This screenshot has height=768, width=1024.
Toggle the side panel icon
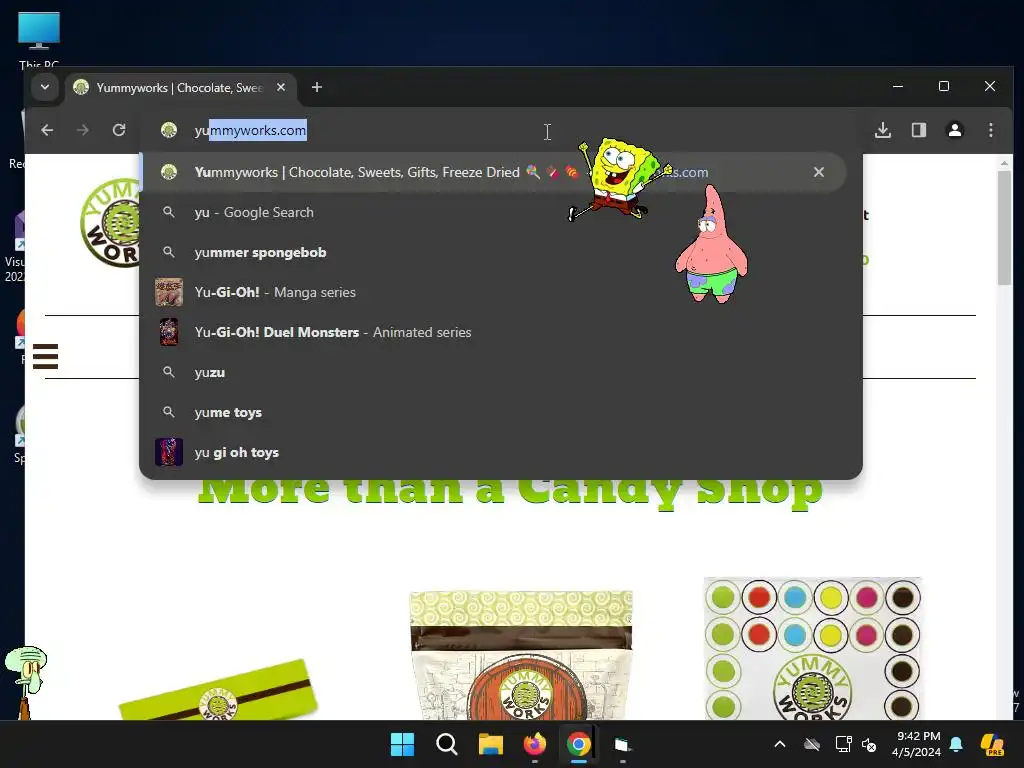coord(919,130)
